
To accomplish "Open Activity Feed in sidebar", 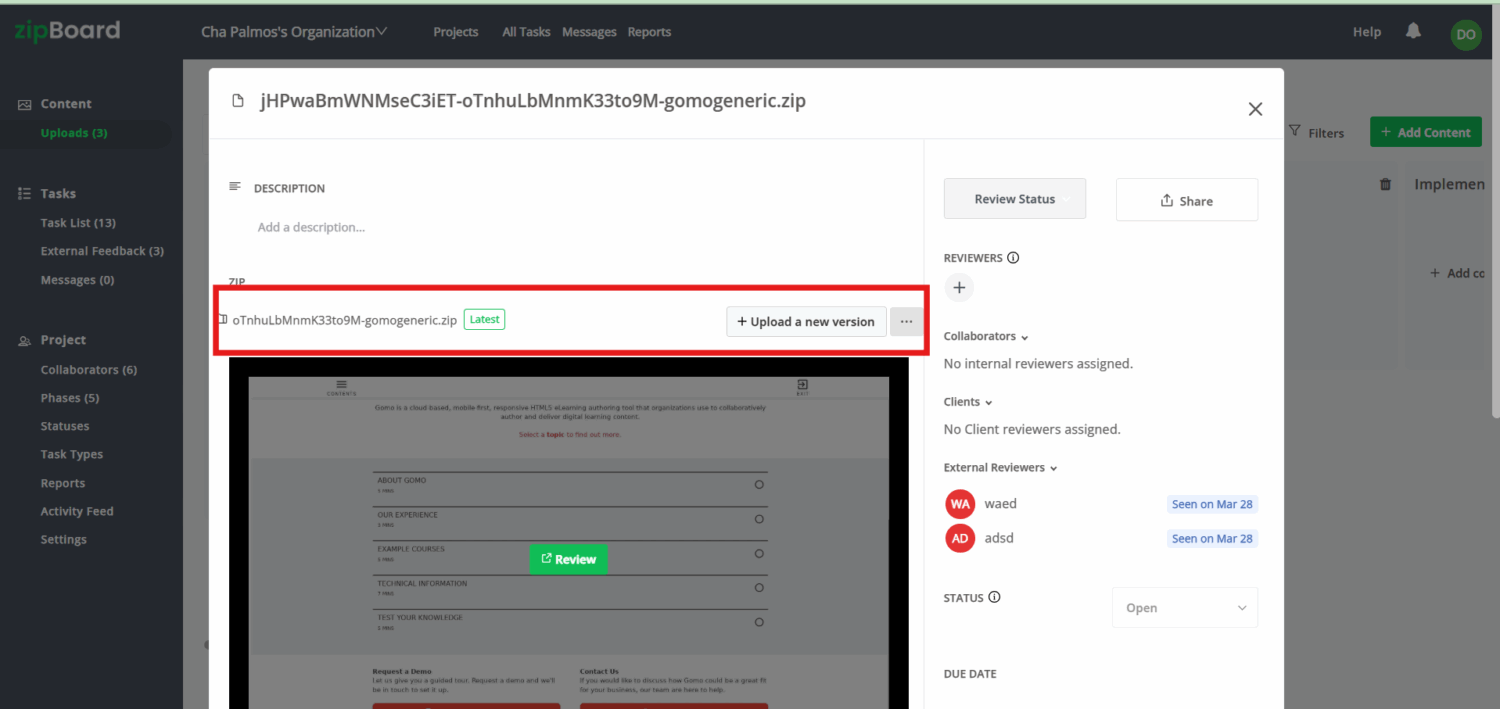I will pyautogui.click(x=77, y=511).
